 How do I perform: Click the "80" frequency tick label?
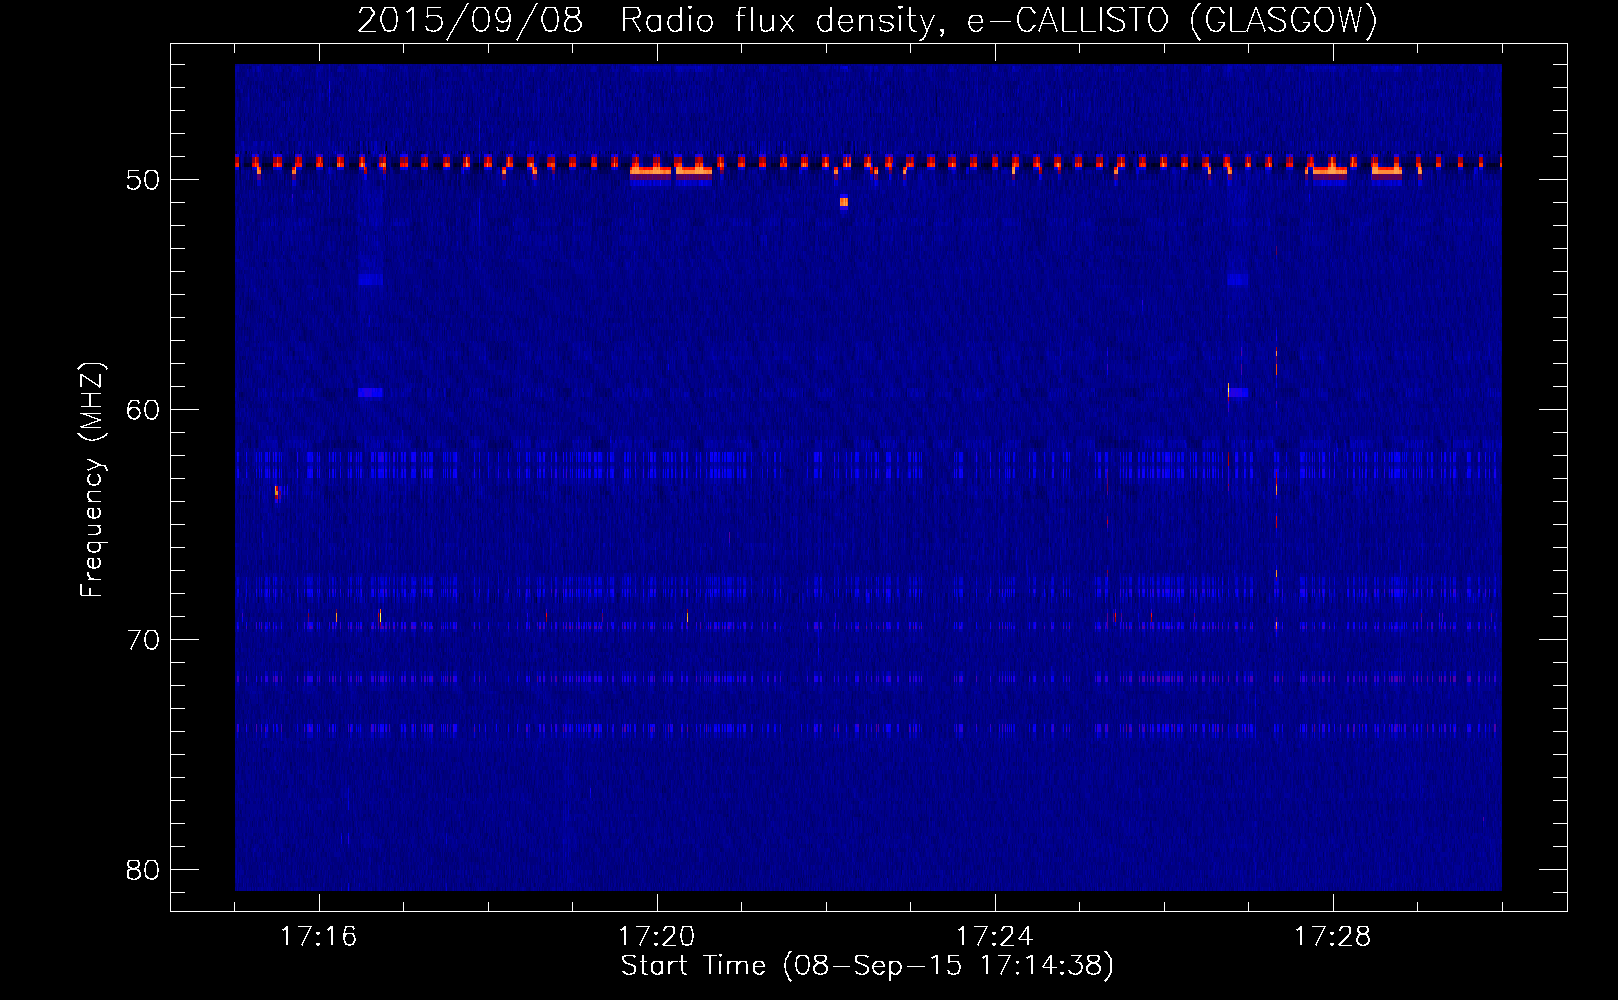point(143,870)
